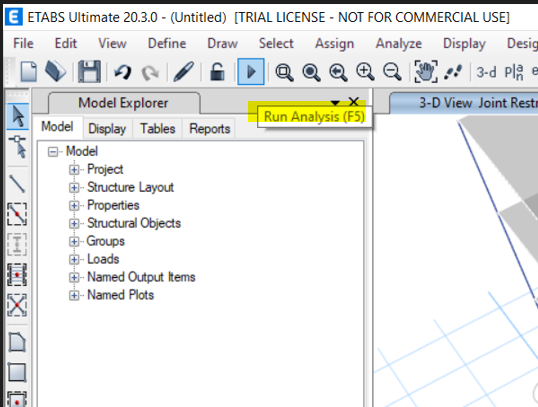Collapse the Model root node
Screen dimensions: 538x407
(x=53, y=152)
